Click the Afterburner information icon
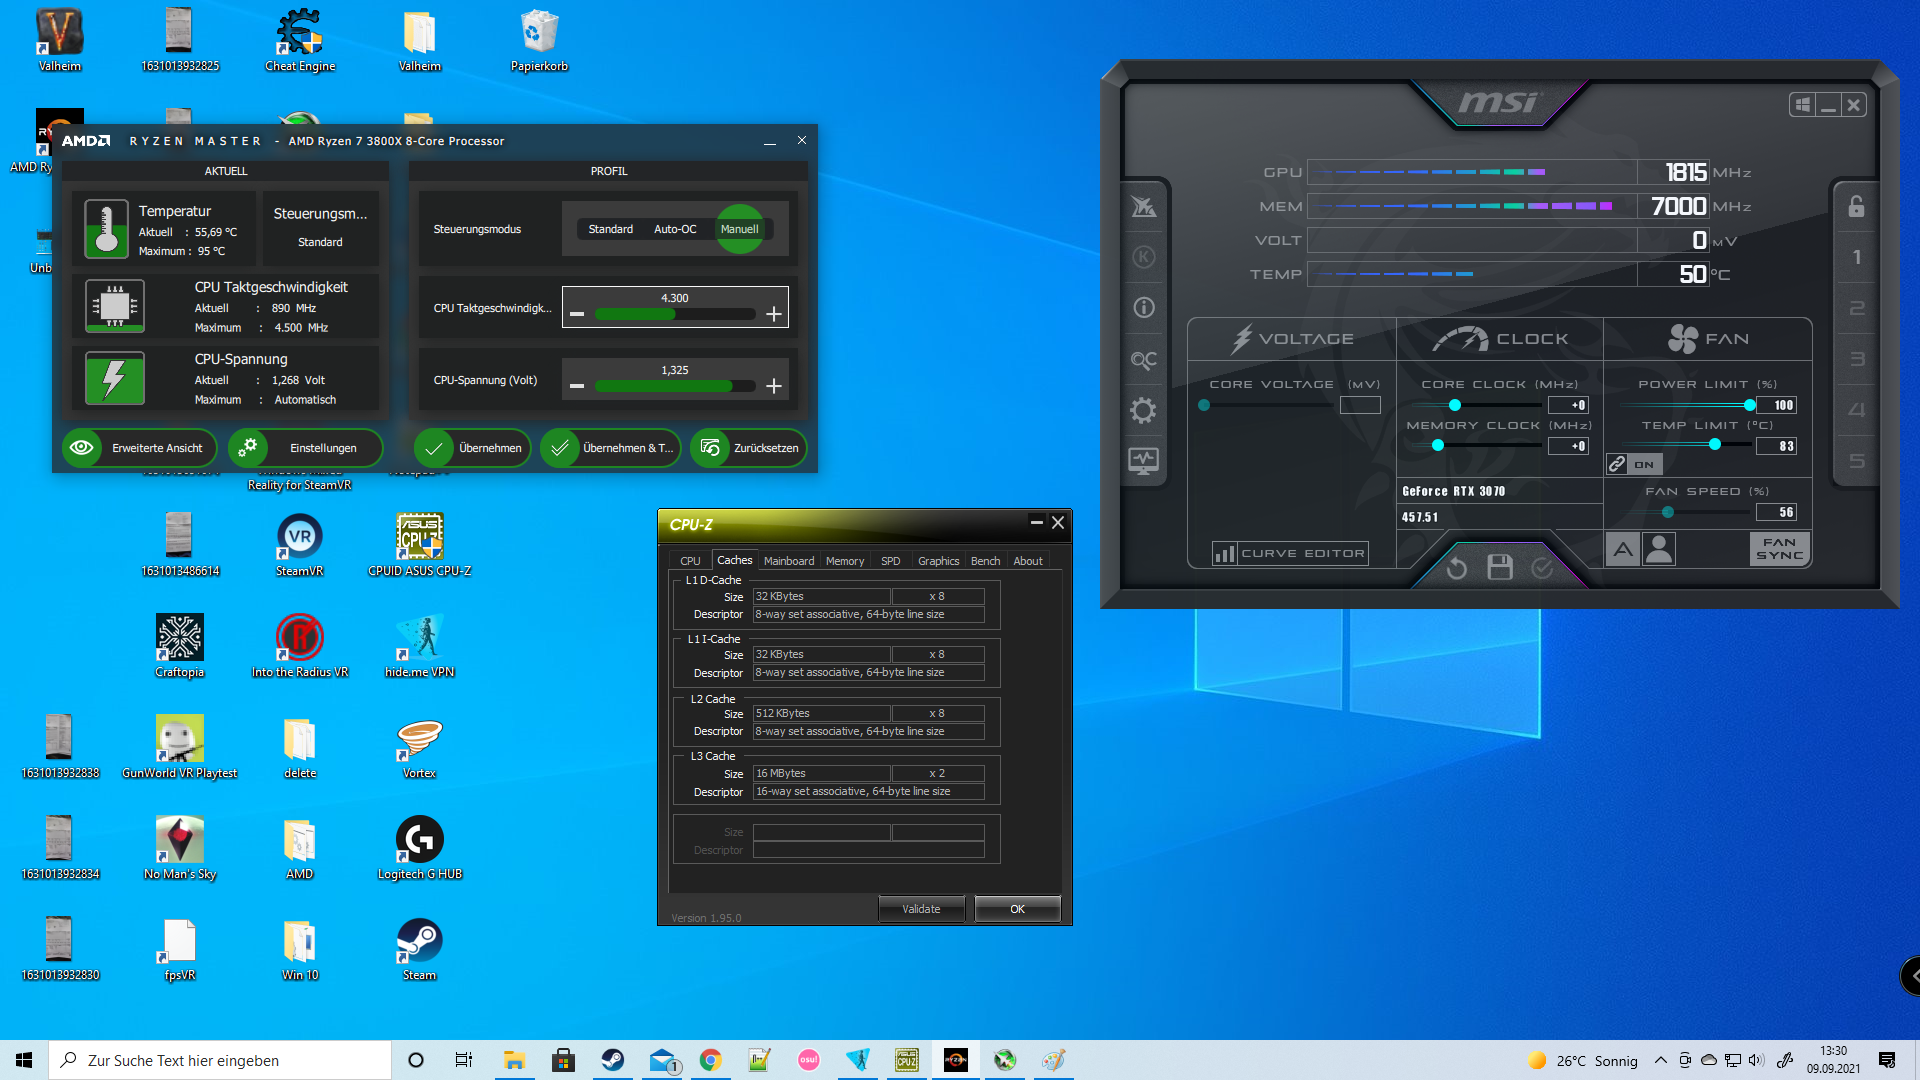 pos(1143,308)
